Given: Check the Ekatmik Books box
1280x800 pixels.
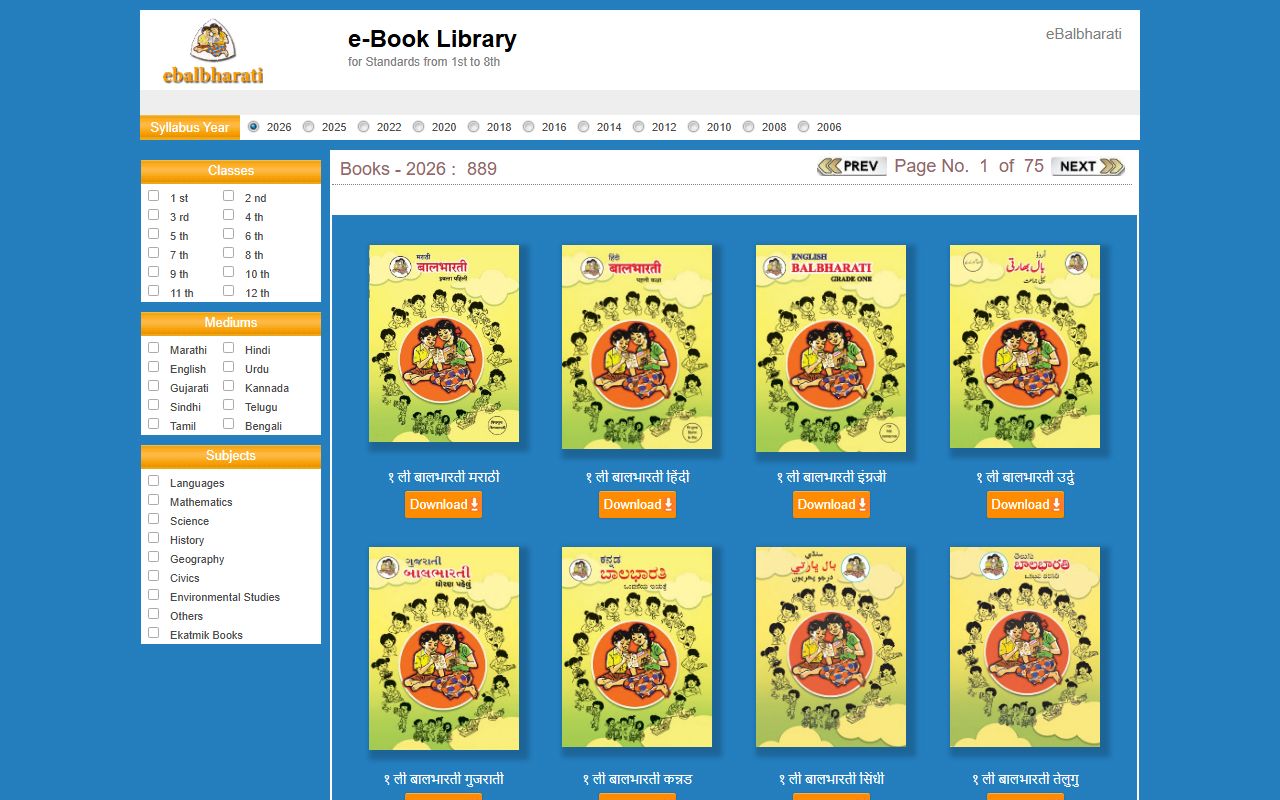Looking at the screenshot, I should coord(154,633).
